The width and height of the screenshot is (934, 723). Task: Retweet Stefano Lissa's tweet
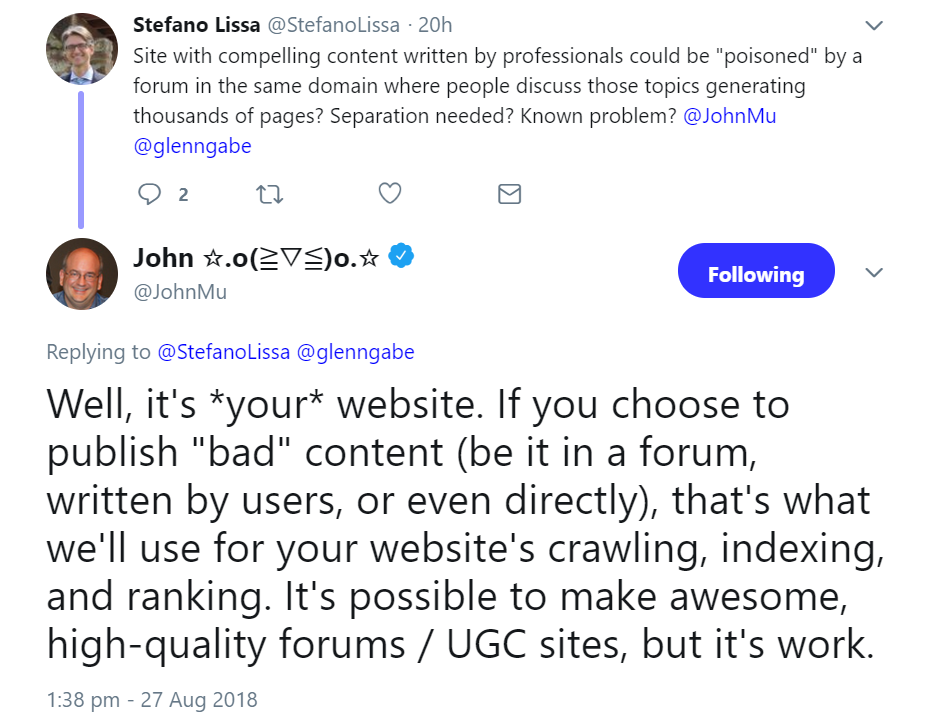click(269, 194)
